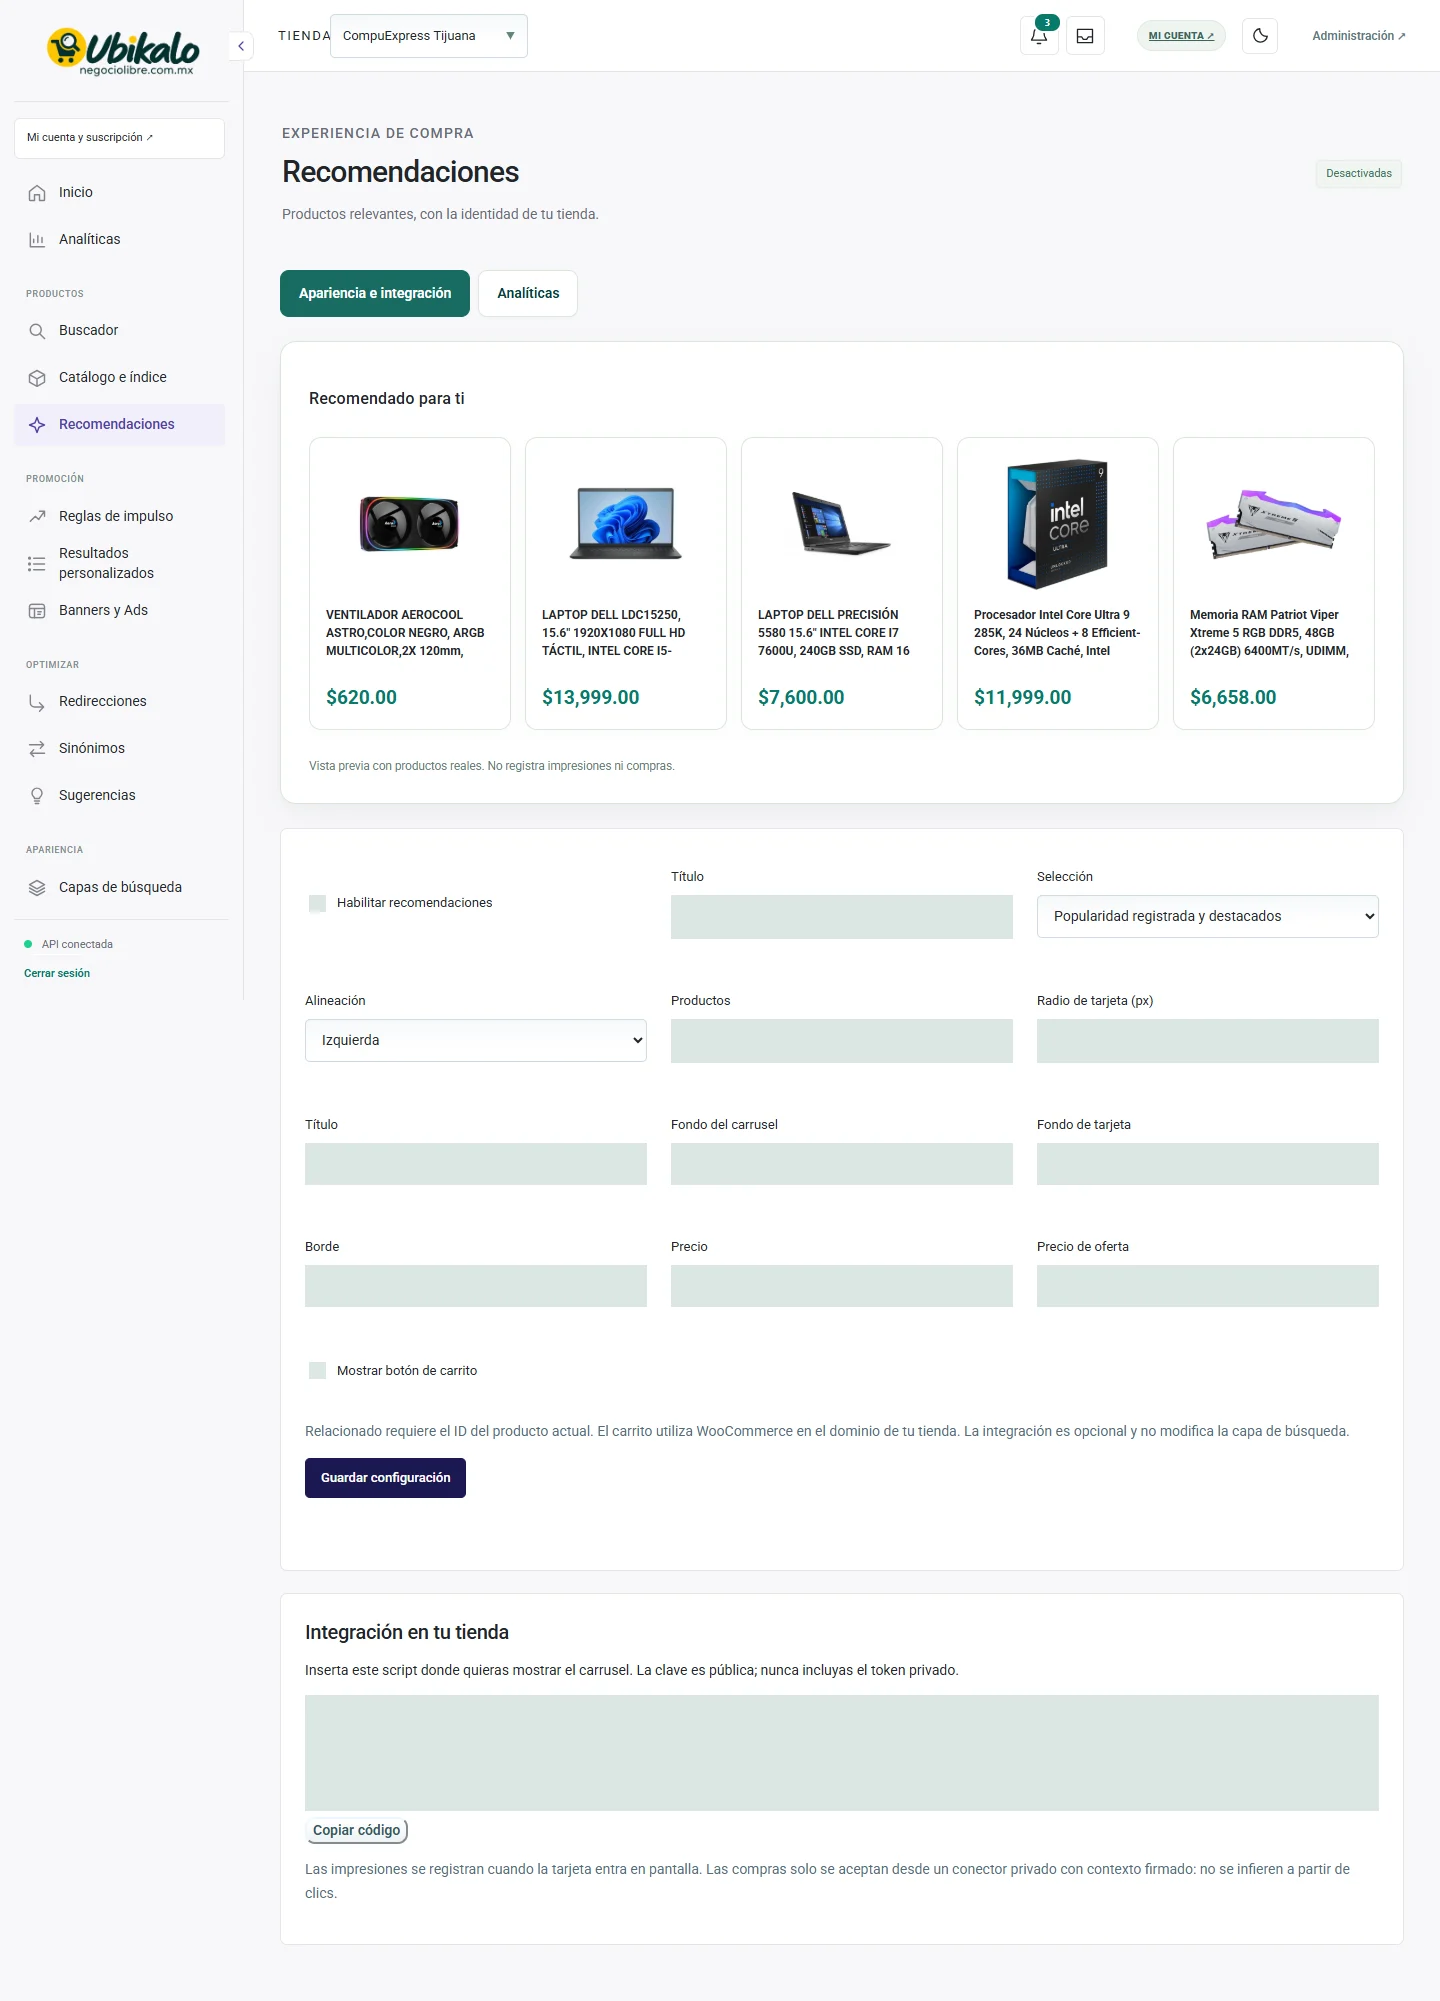
Task: Switch to the Analíticas tab
Action: [528, 294]
